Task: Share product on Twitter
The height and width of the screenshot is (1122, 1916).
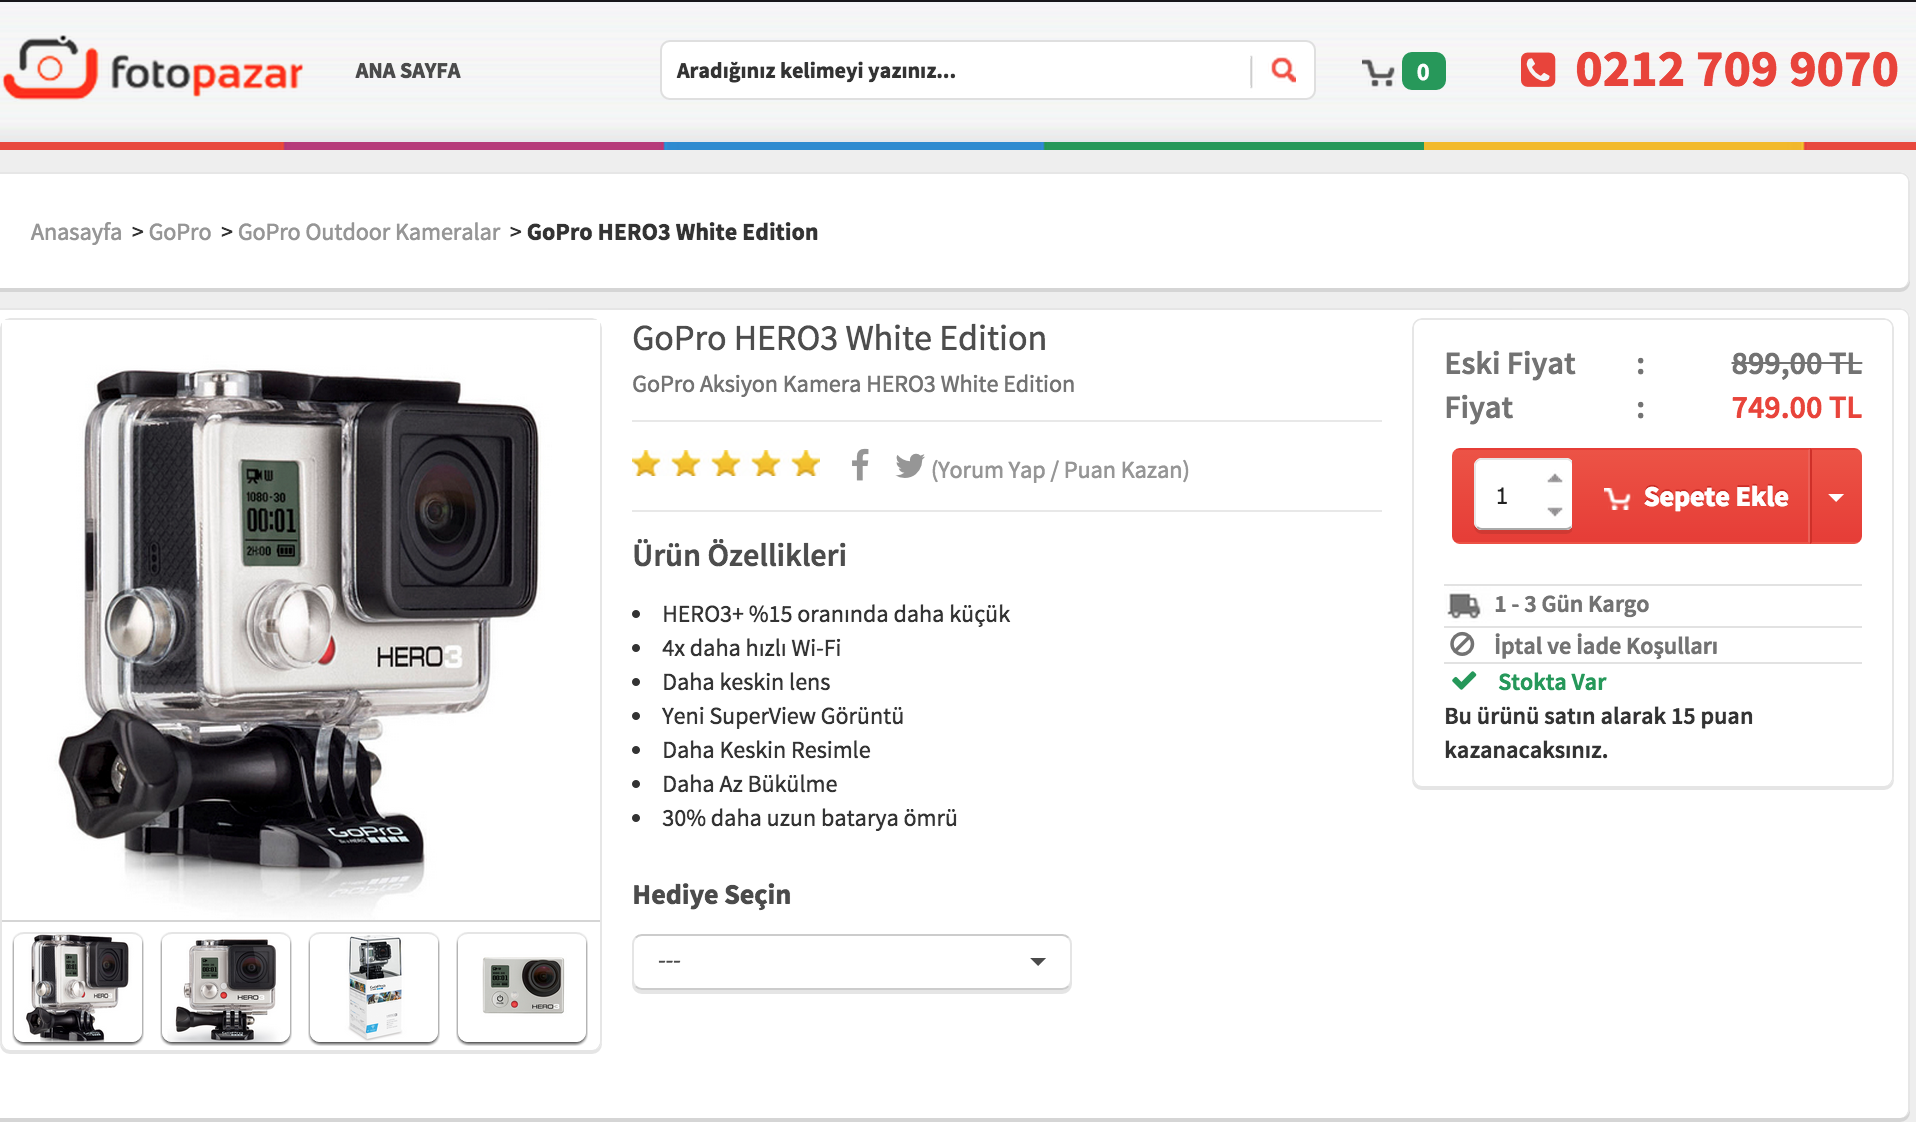Action: click(909, 466)
